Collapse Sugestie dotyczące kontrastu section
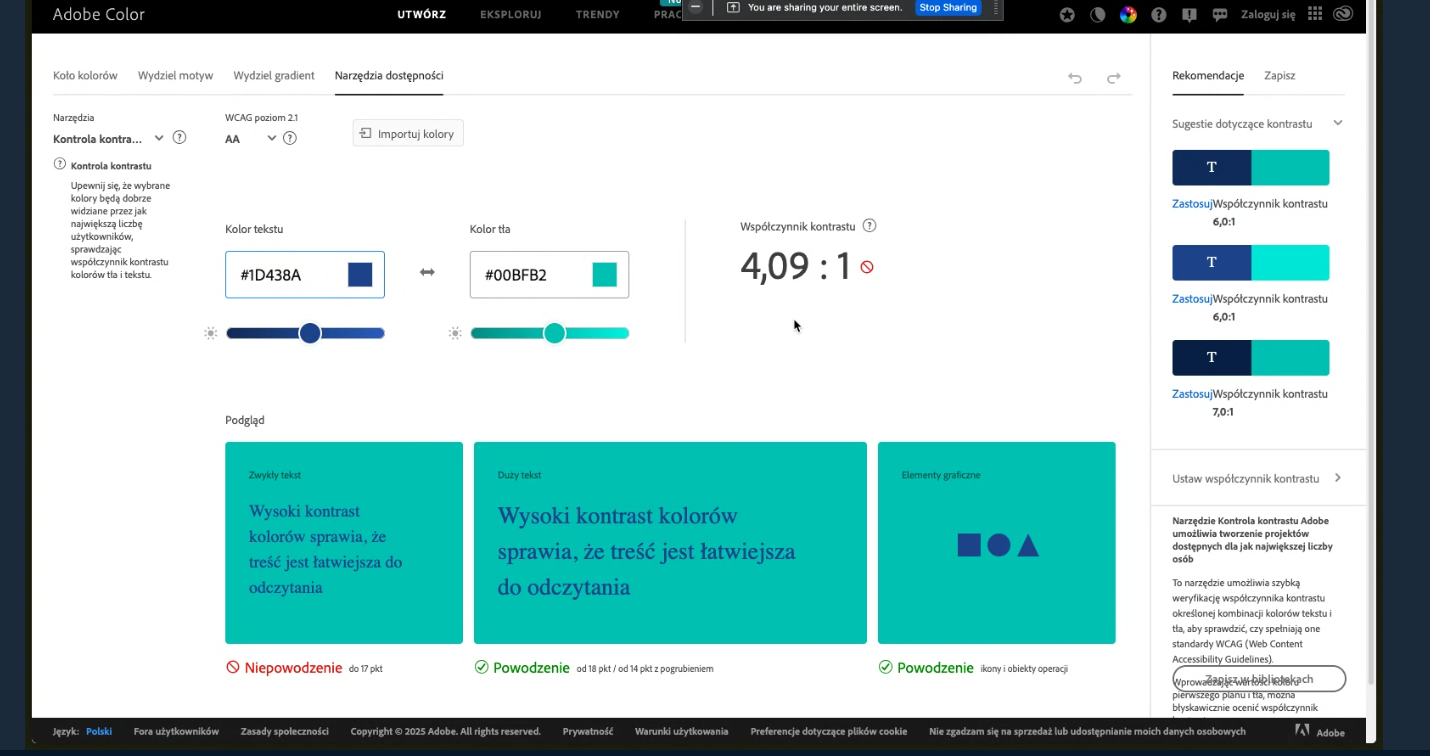1430x756 pixels. [1338, 123]
